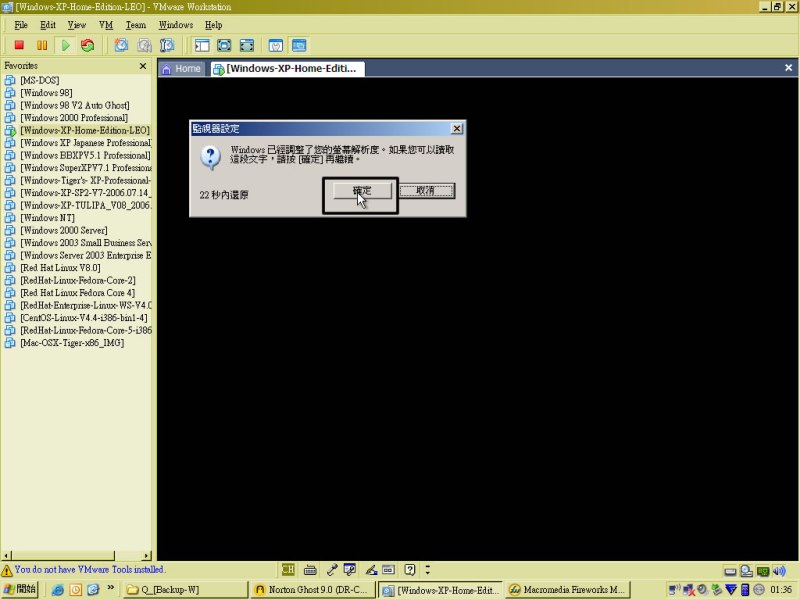
Task: Select [Windows 98 V2 Auto Ghost] favorite
Action: point(74,105)
